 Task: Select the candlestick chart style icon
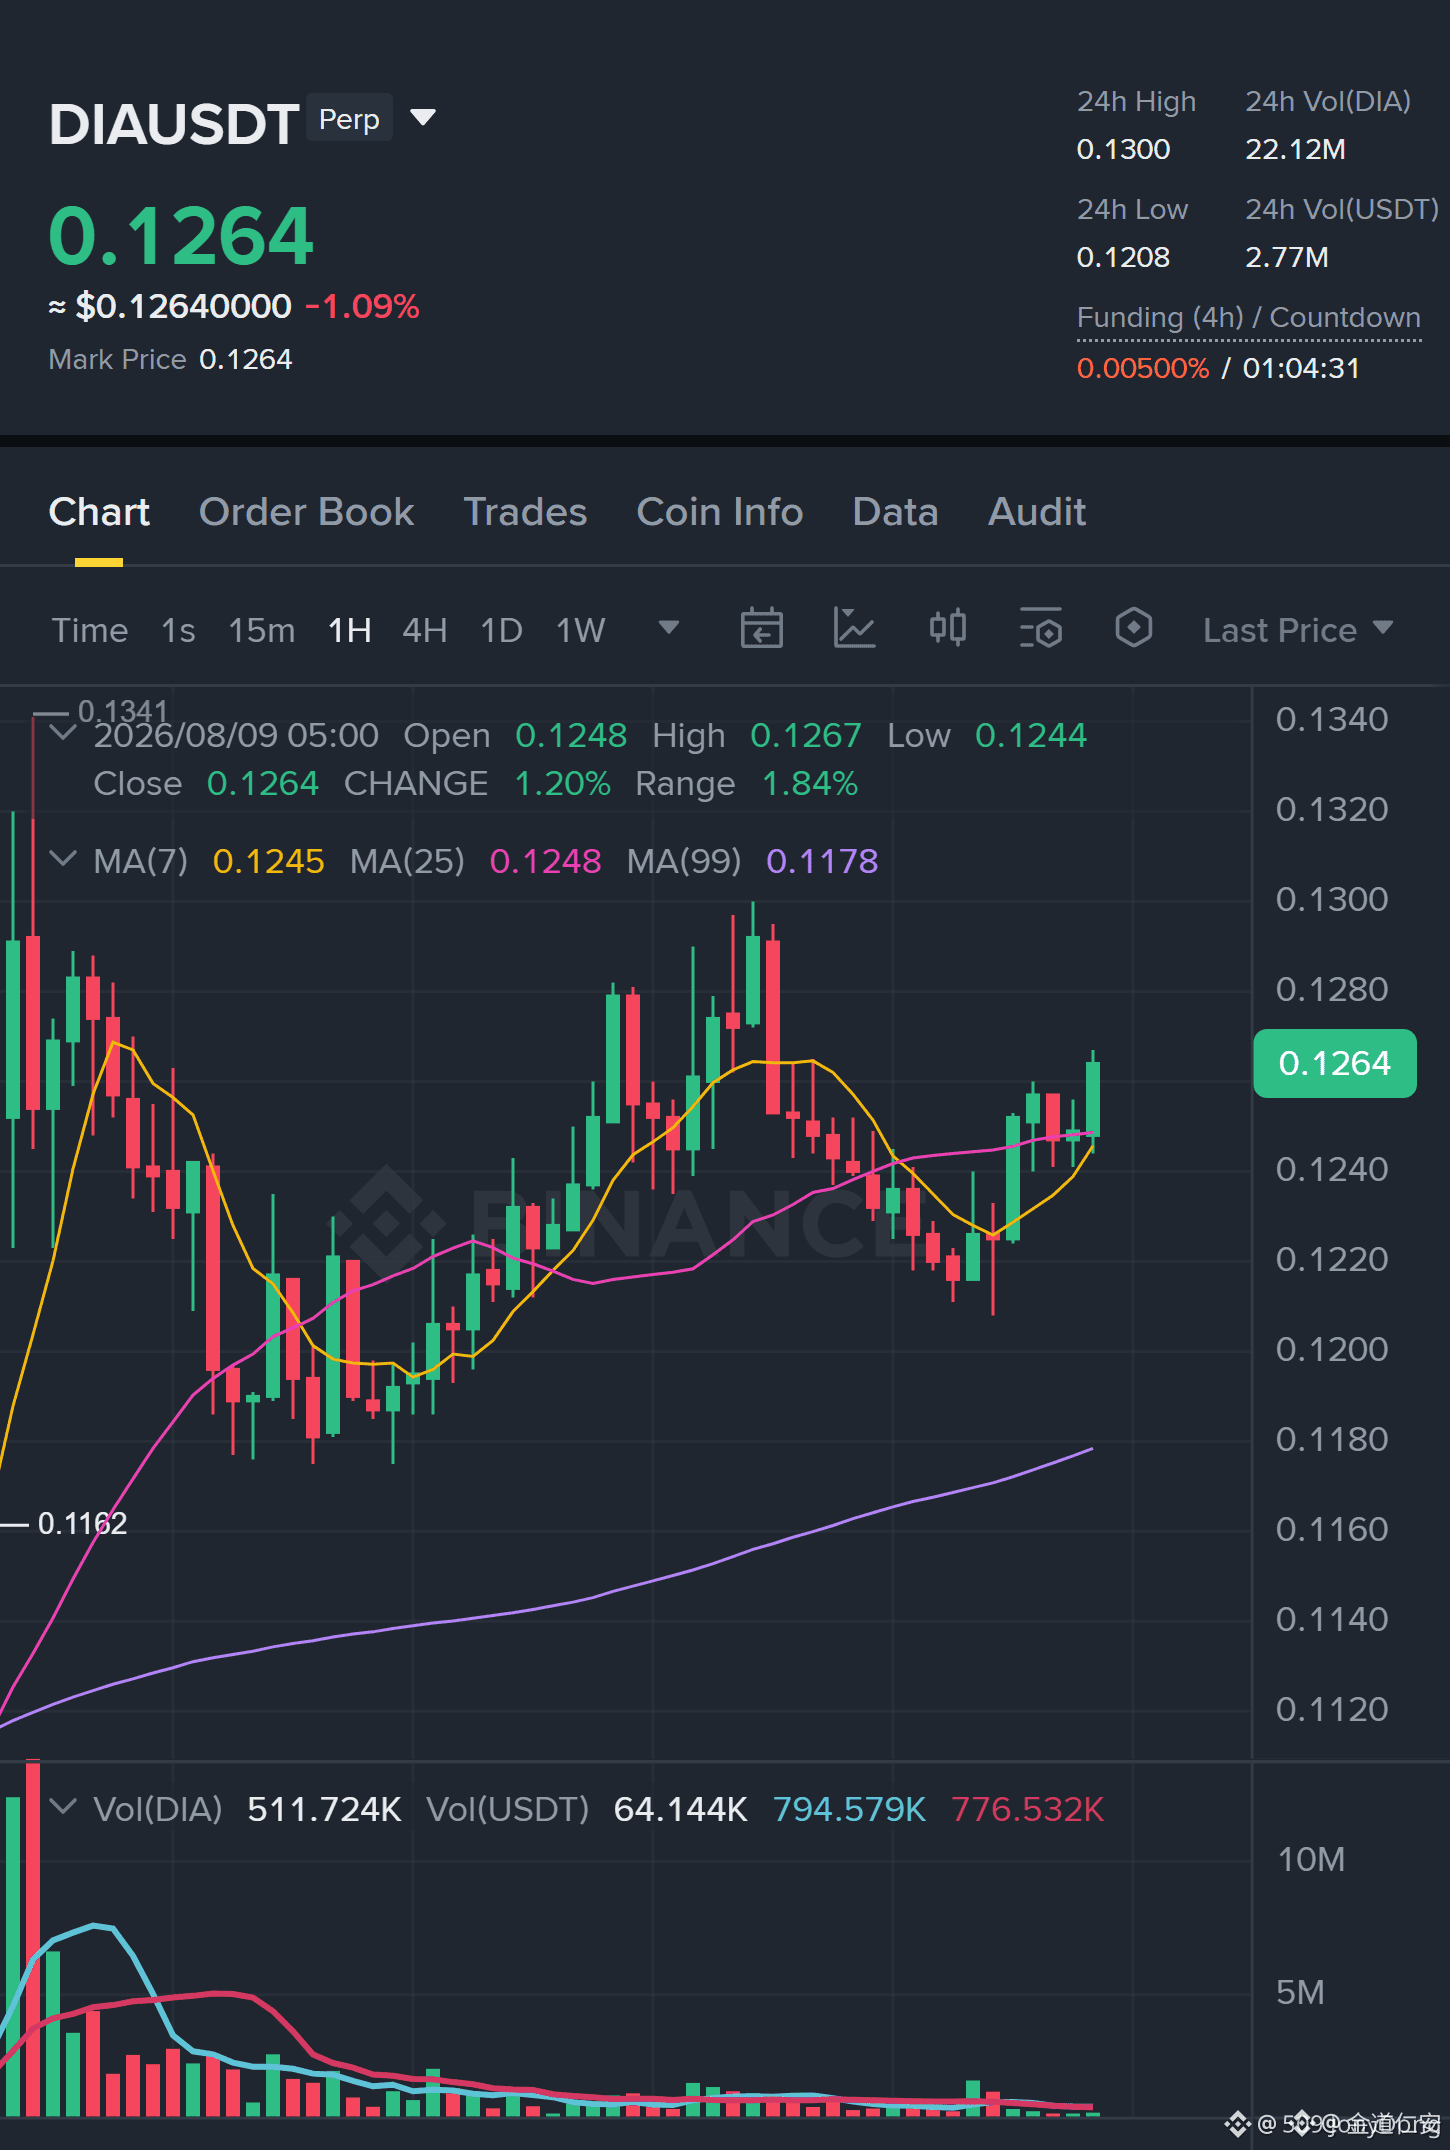pos(947,629)
